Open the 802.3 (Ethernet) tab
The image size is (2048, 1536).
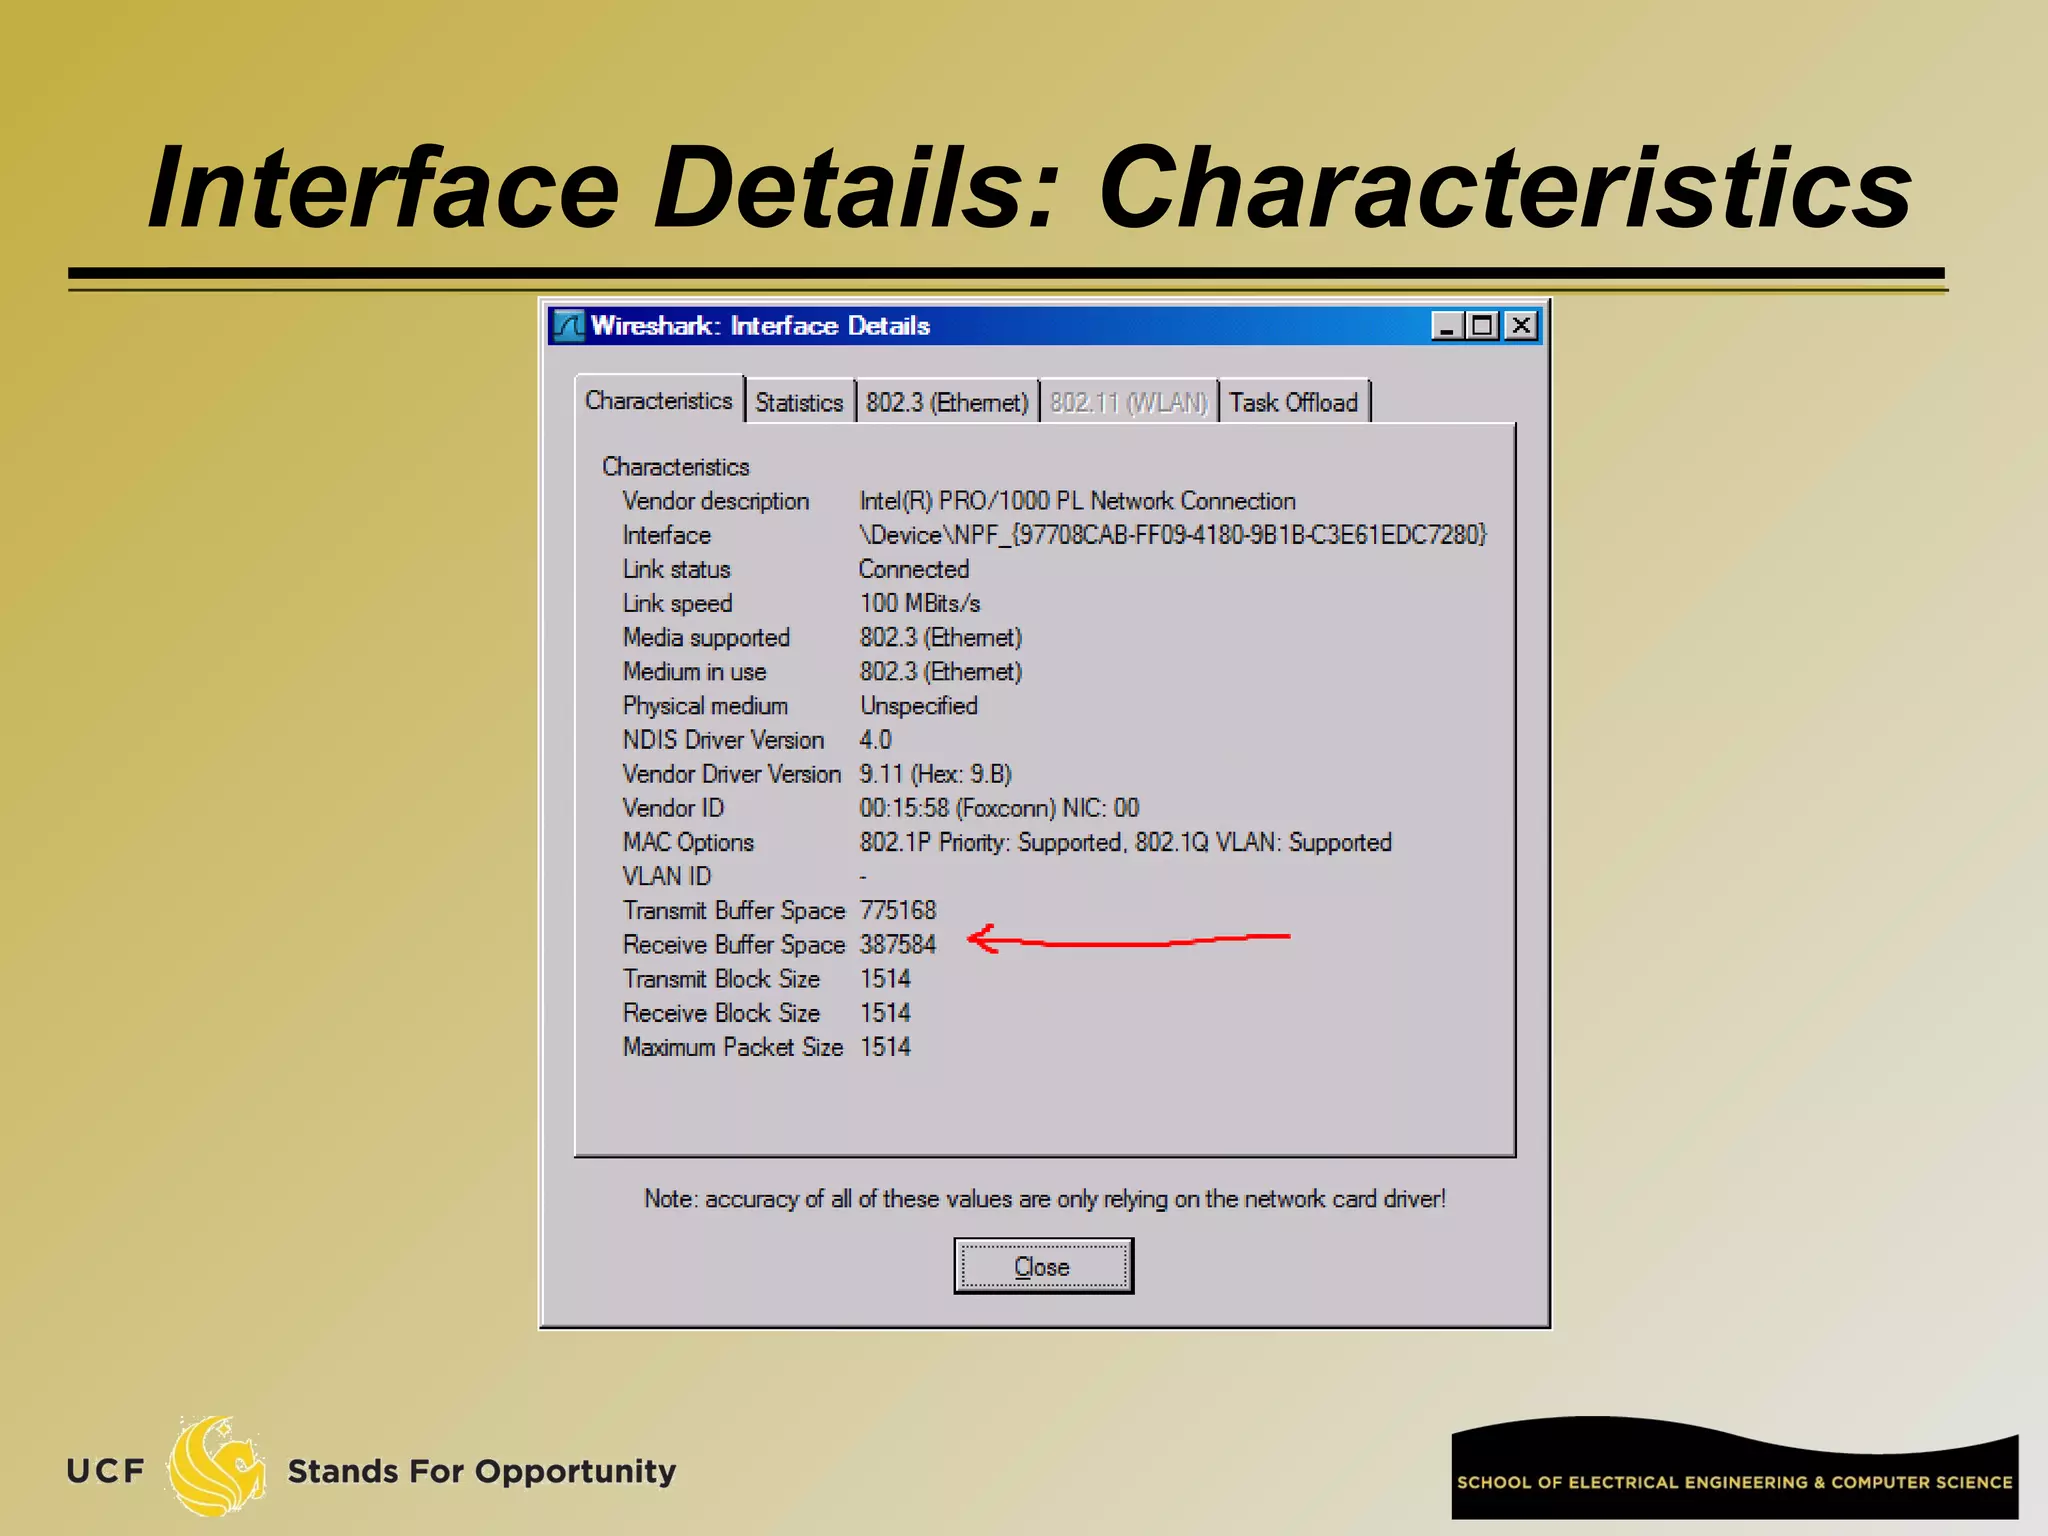pos(946,402)
